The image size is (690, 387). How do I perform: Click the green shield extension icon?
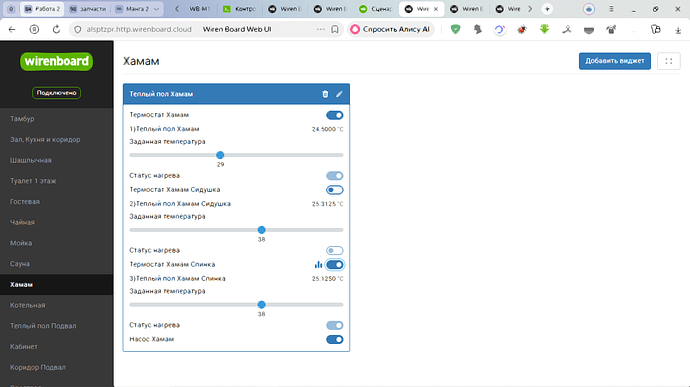tap(455, 29)
